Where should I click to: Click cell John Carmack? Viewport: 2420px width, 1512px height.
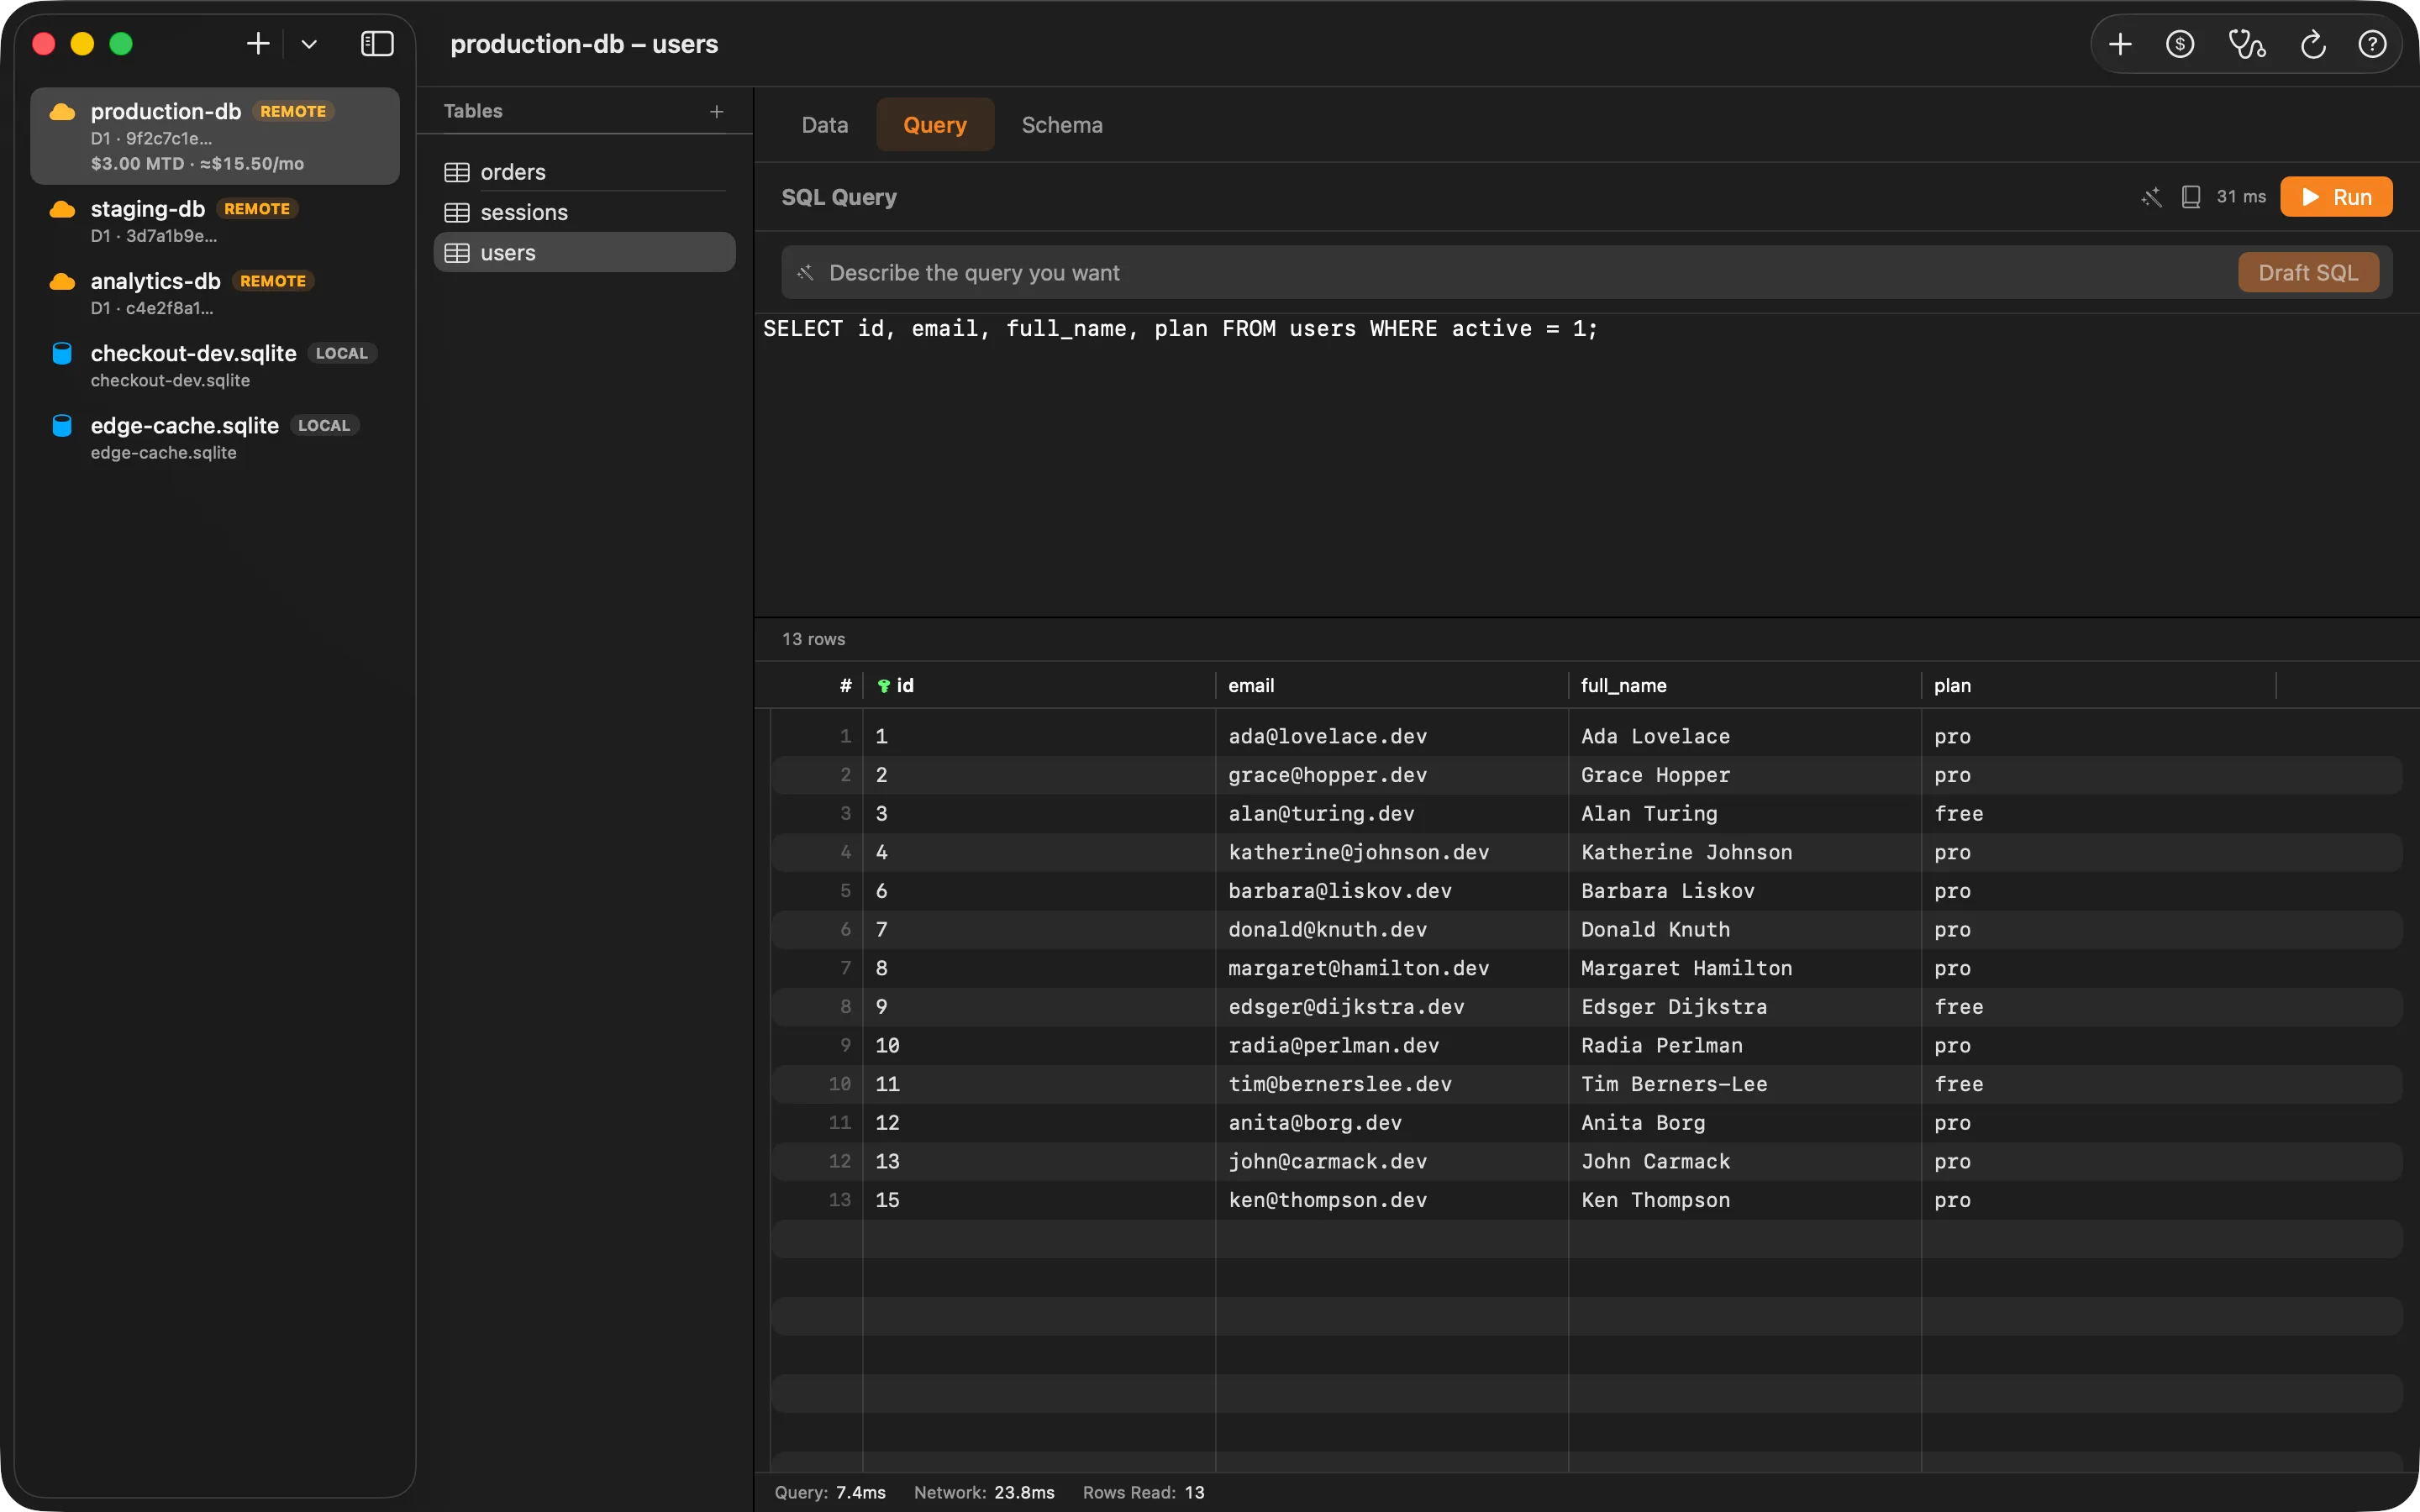tap(1655, 1161)
